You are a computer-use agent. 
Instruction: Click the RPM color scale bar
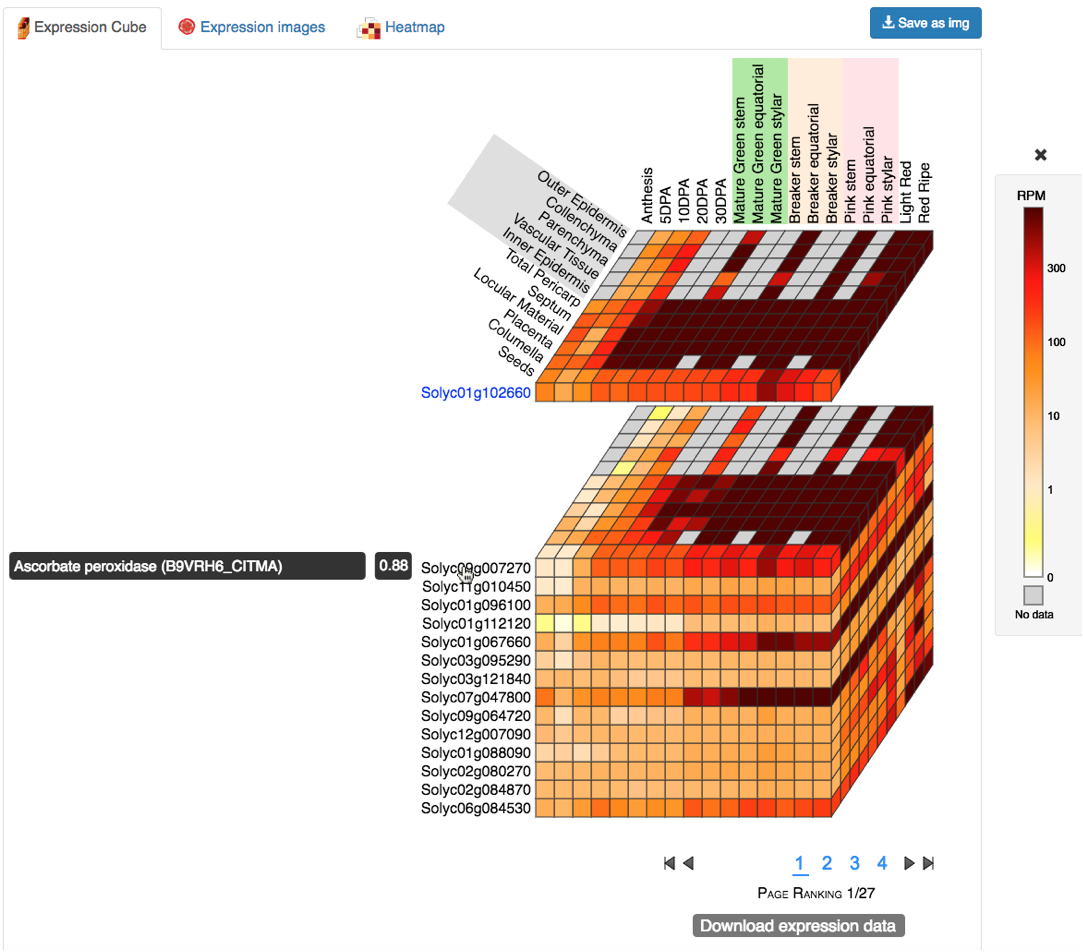(1033, 390)
